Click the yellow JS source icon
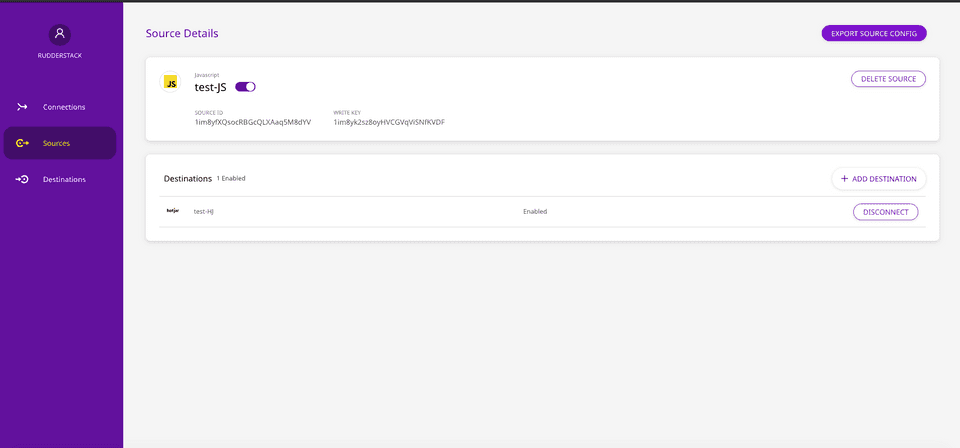 pyautogui.click(x=171, y=83)
